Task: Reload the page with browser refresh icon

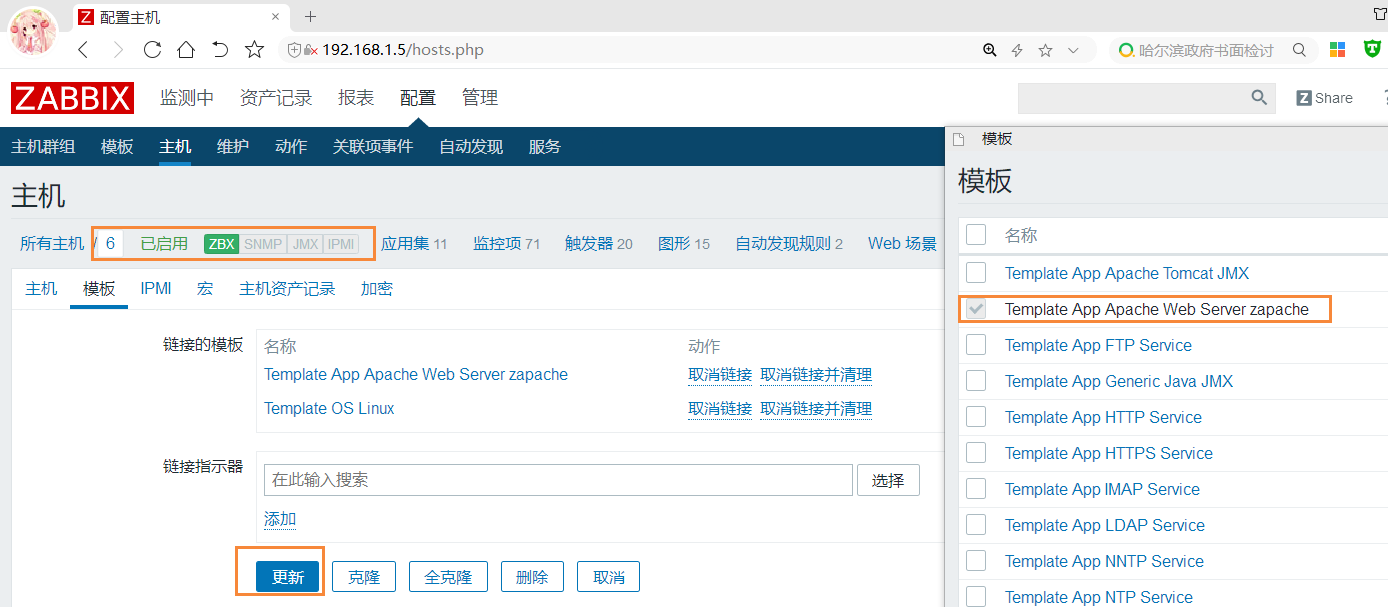Action: [152, 50]
